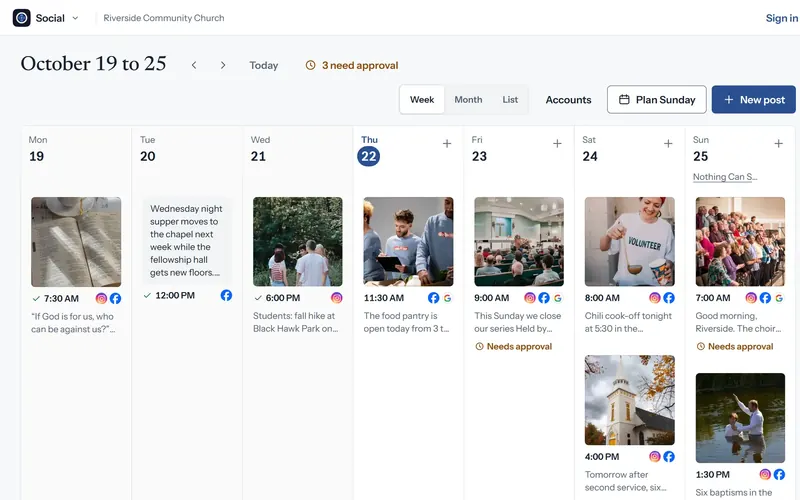This screenshot has height=500, width=800.
Task: Click Sign in link
Action: point(782,18)
